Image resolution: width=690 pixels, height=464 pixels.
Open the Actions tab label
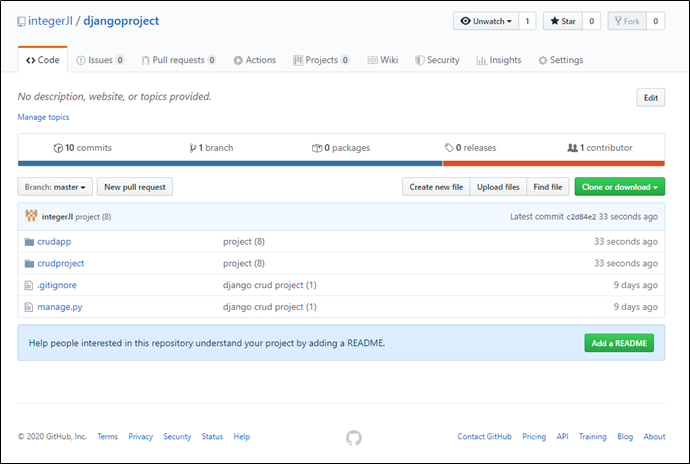(x=261, y=60)
